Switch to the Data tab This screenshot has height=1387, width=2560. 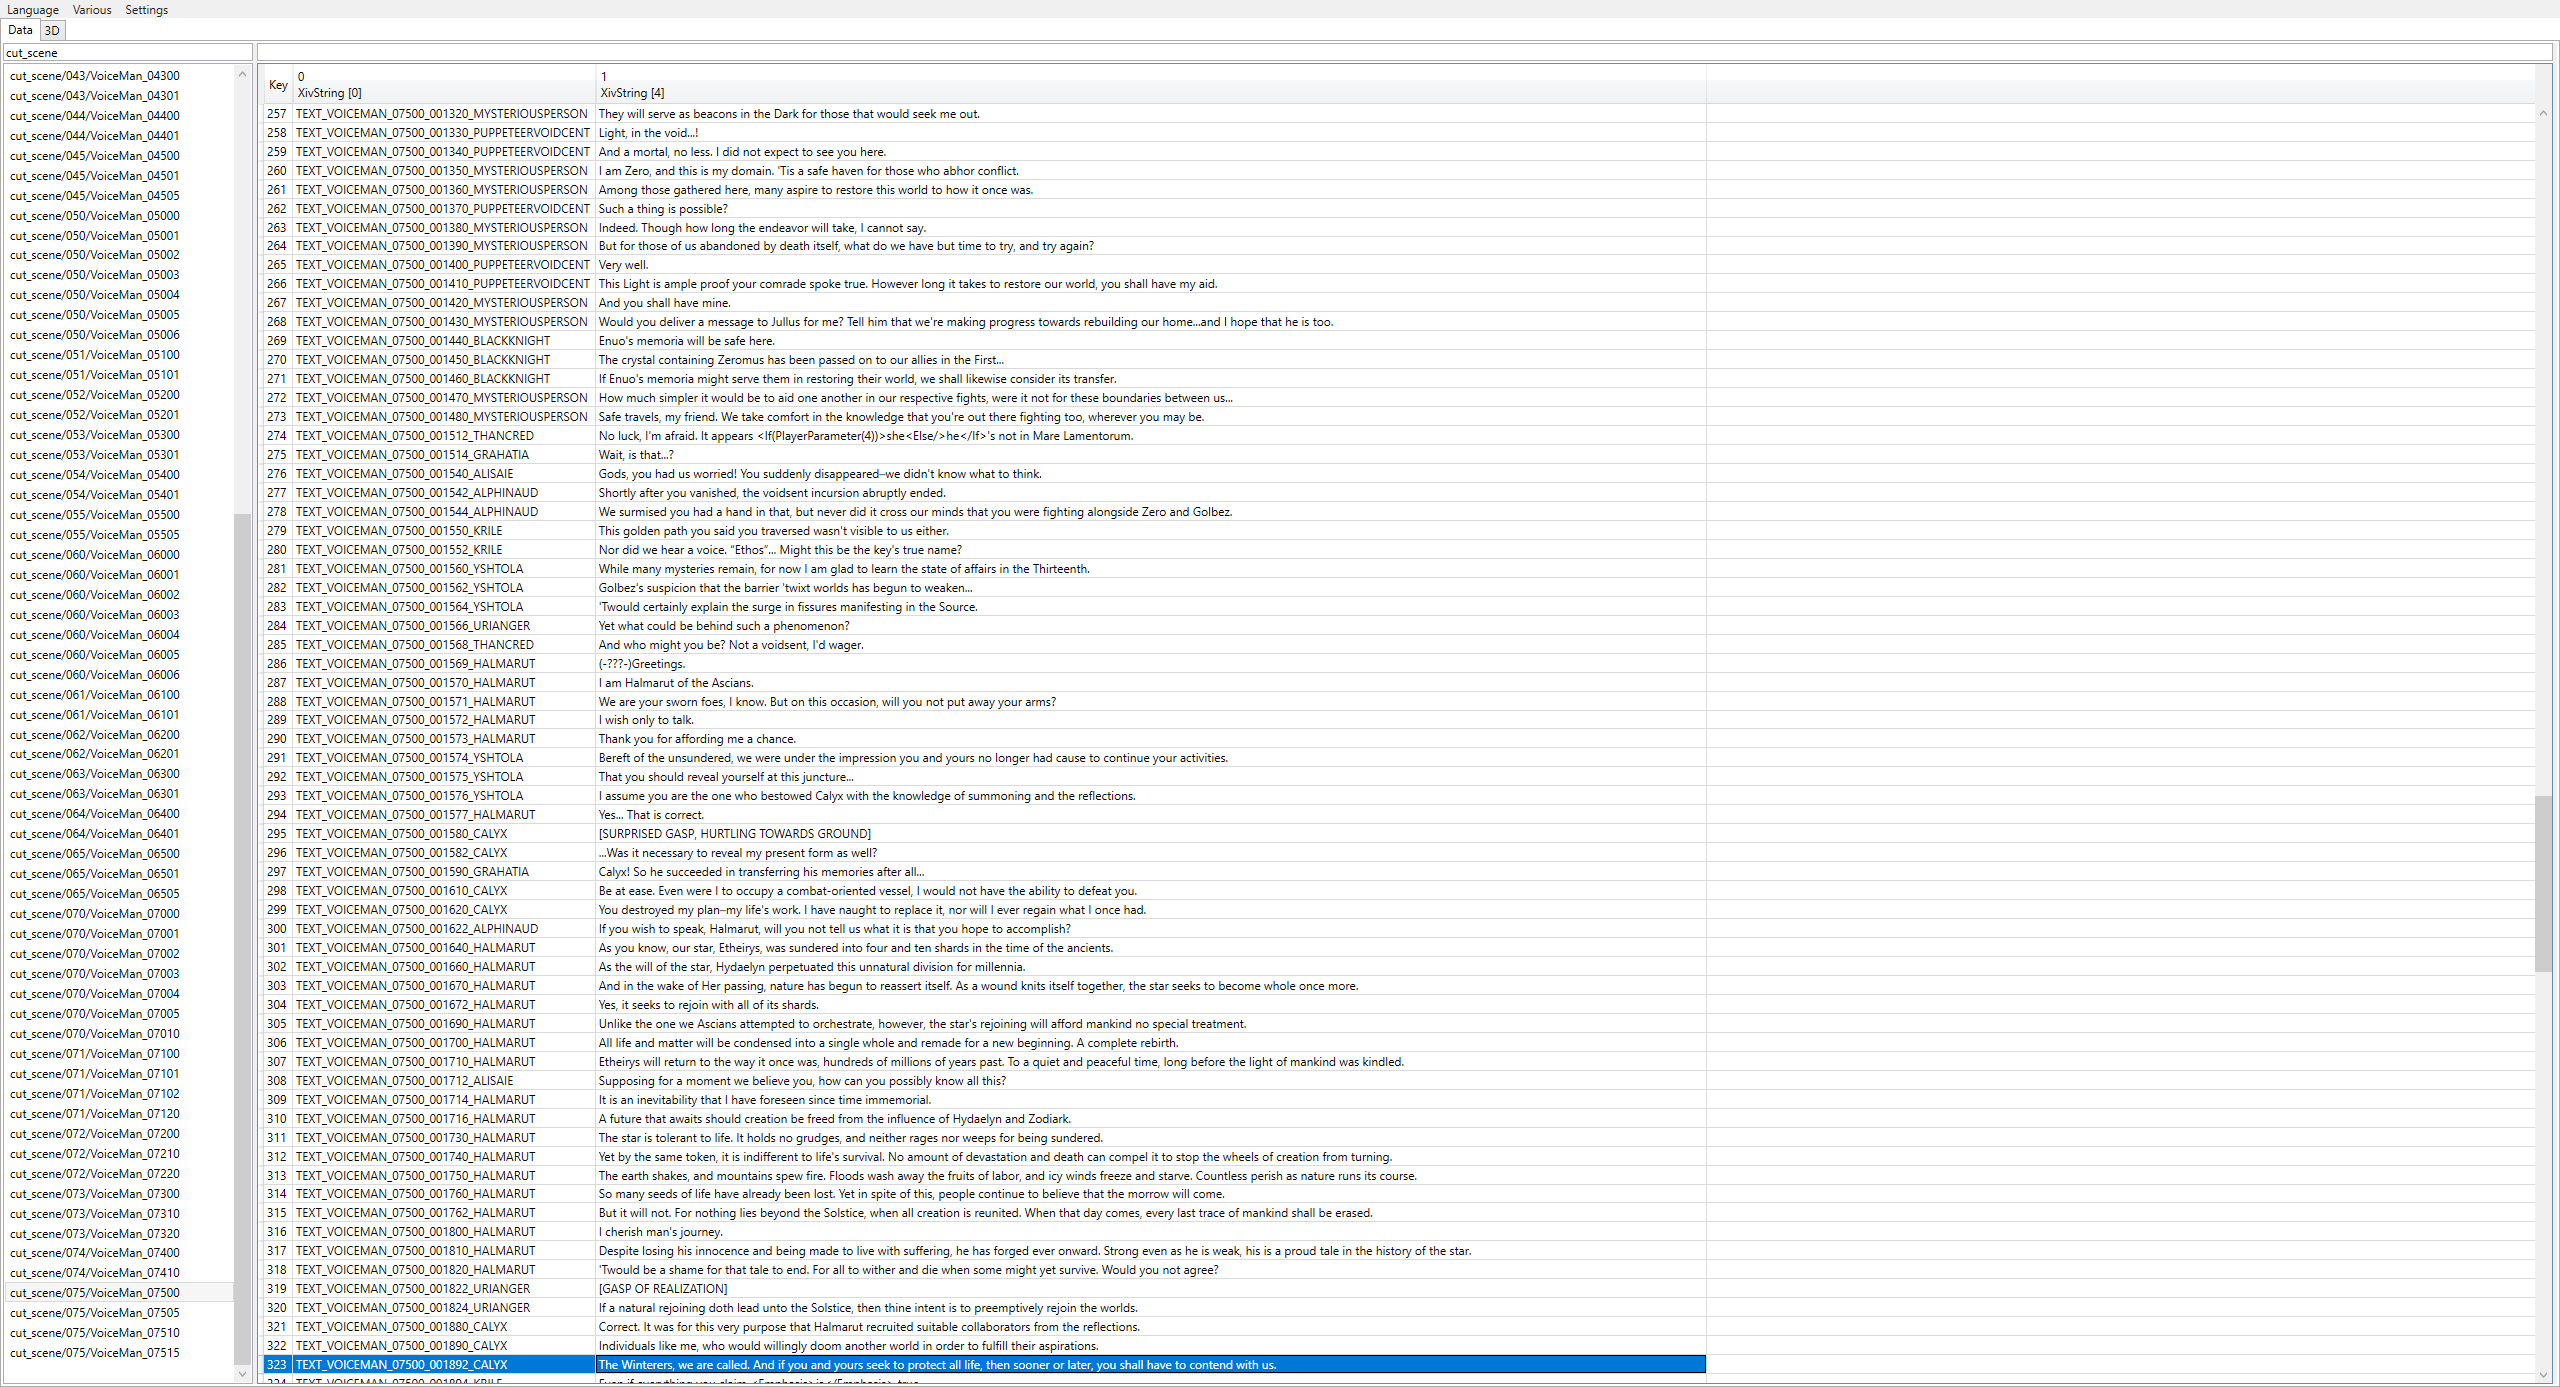20,31
